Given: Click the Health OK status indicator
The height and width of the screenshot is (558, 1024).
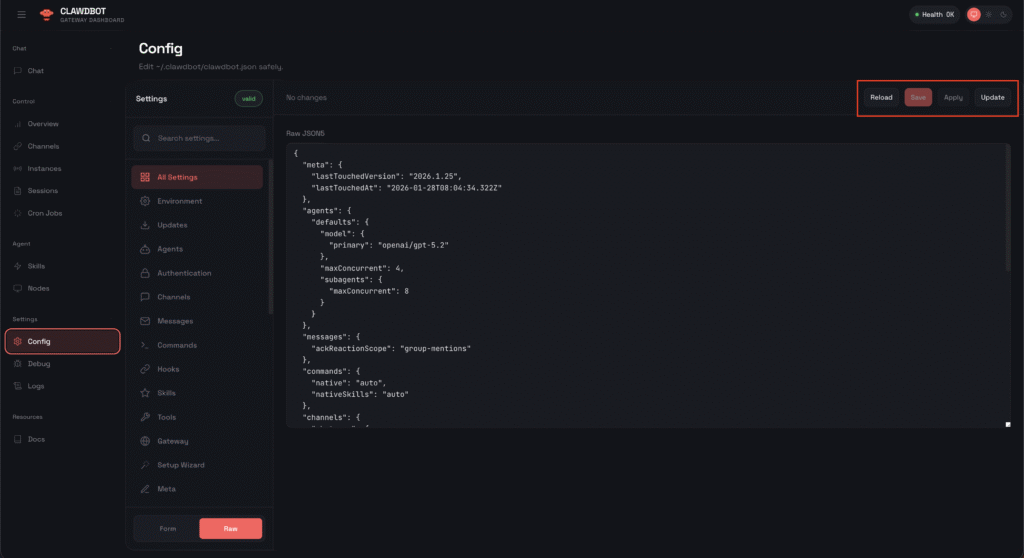Looking at the screenshot, I should point(933,15).
